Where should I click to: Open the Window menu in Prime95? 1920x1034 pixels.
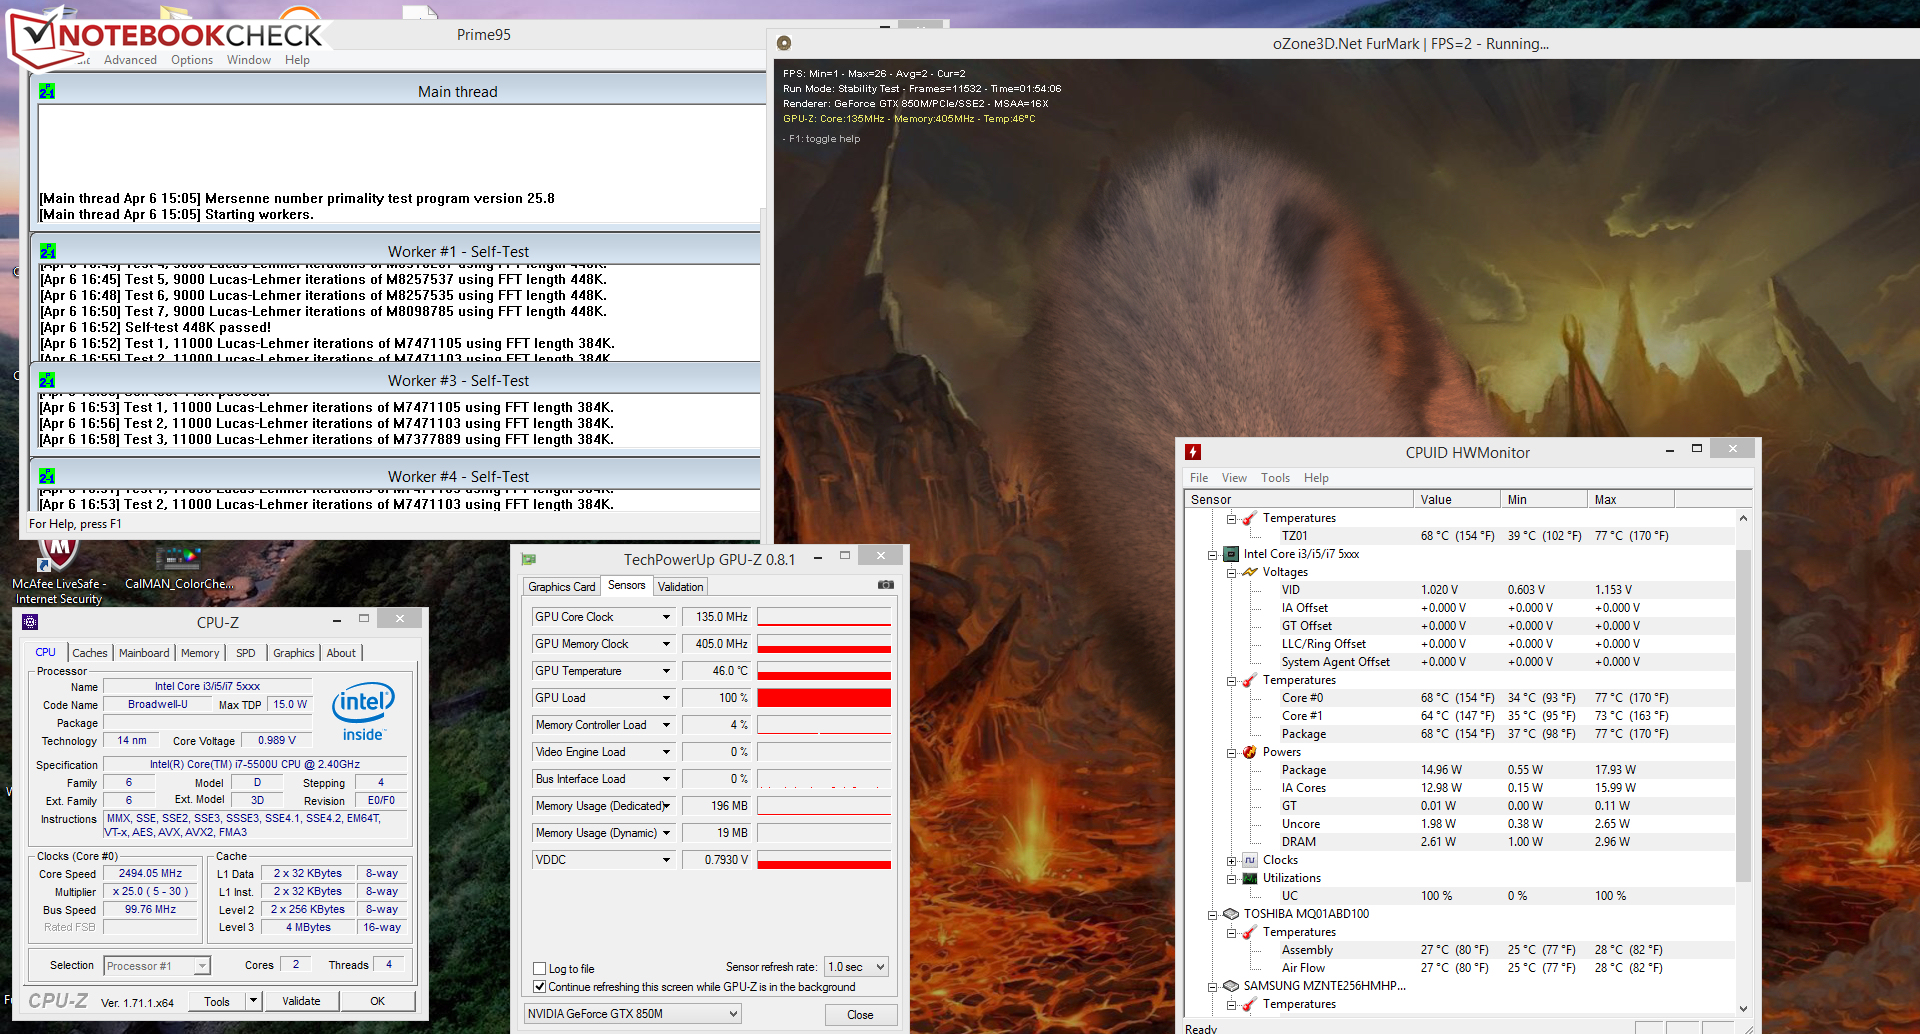(x=249, y=60)
